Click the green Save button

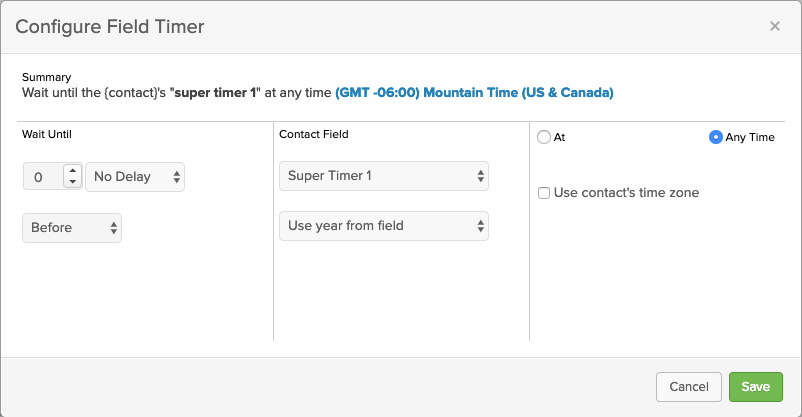tap(755, 387)
